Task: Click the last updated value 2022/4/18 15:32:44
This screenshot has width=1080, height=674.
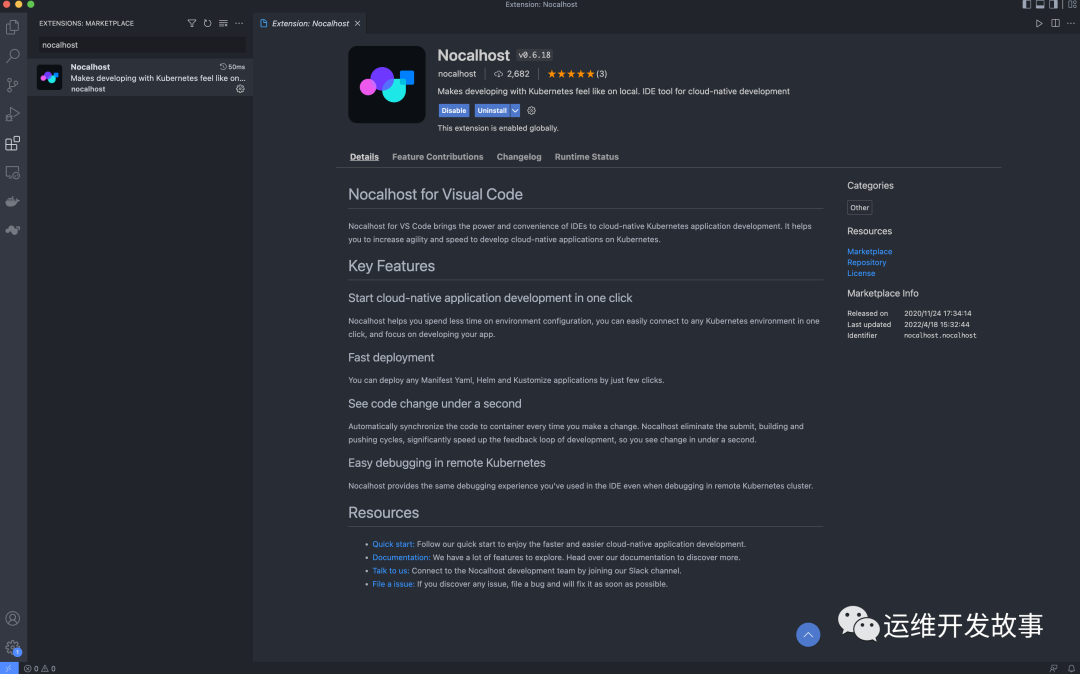Action: tap(937, 324)
